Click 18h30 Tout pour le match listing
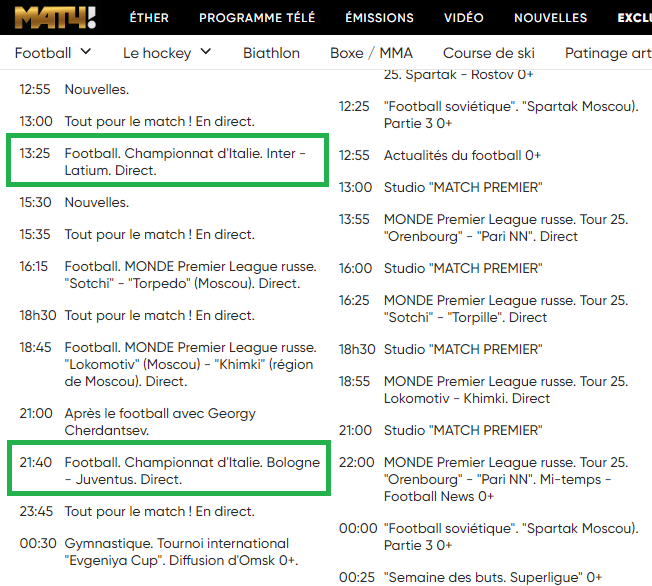The height and width of the screenshot is (586, 652). coord(137,316)
